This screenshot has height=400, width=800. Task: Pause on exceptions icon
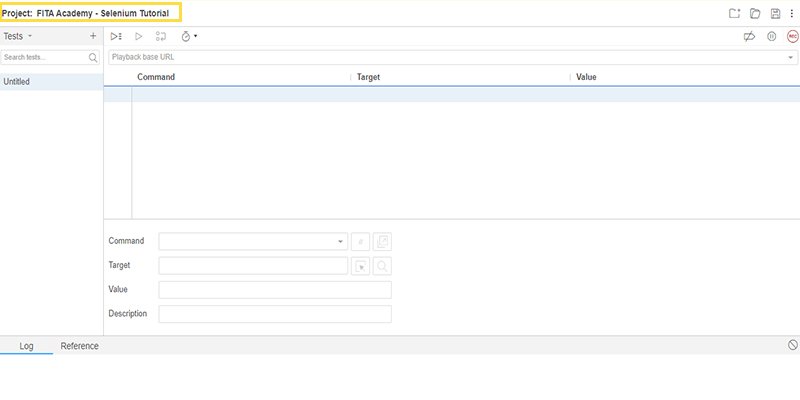click(771, 36)
